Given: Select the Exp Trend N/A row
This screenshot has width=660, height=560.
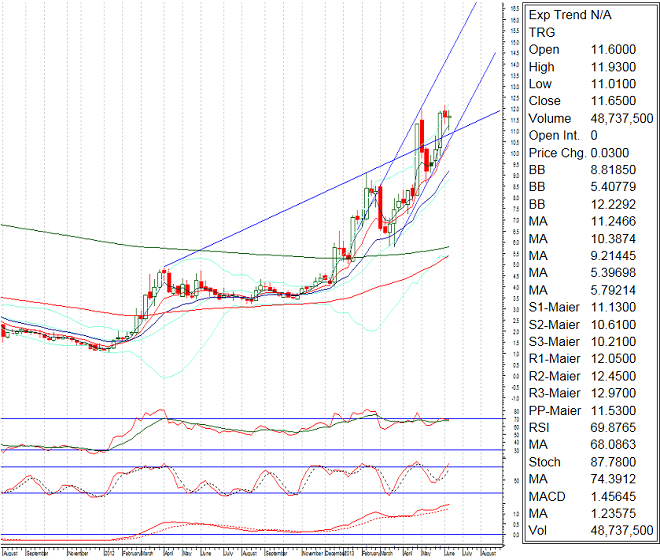Looking at the screenshot, I should pos(570,15).
